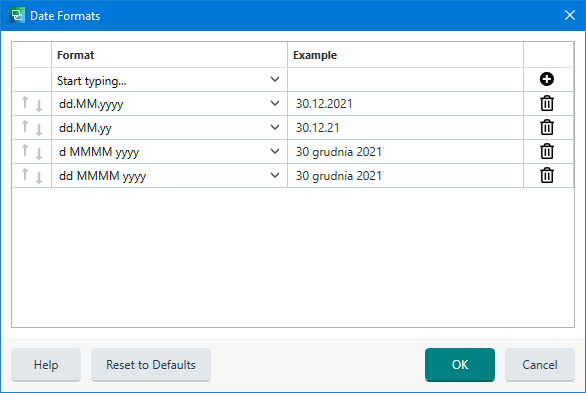586x393 pixels.
Task: Click the Cancel button
Action: 540,365
